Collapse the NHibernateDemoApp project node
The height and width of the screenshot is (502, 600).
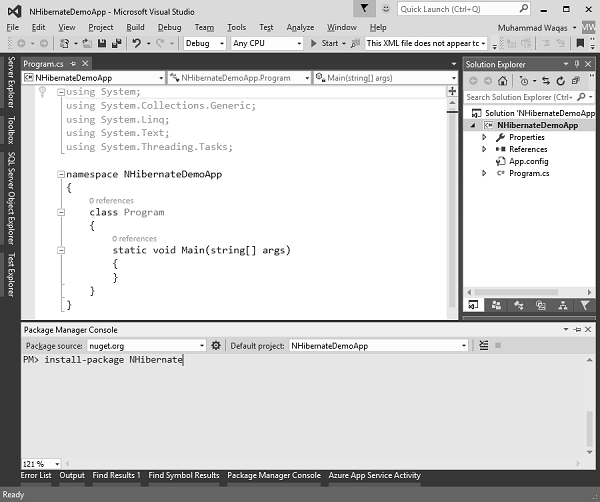(474, 126)
